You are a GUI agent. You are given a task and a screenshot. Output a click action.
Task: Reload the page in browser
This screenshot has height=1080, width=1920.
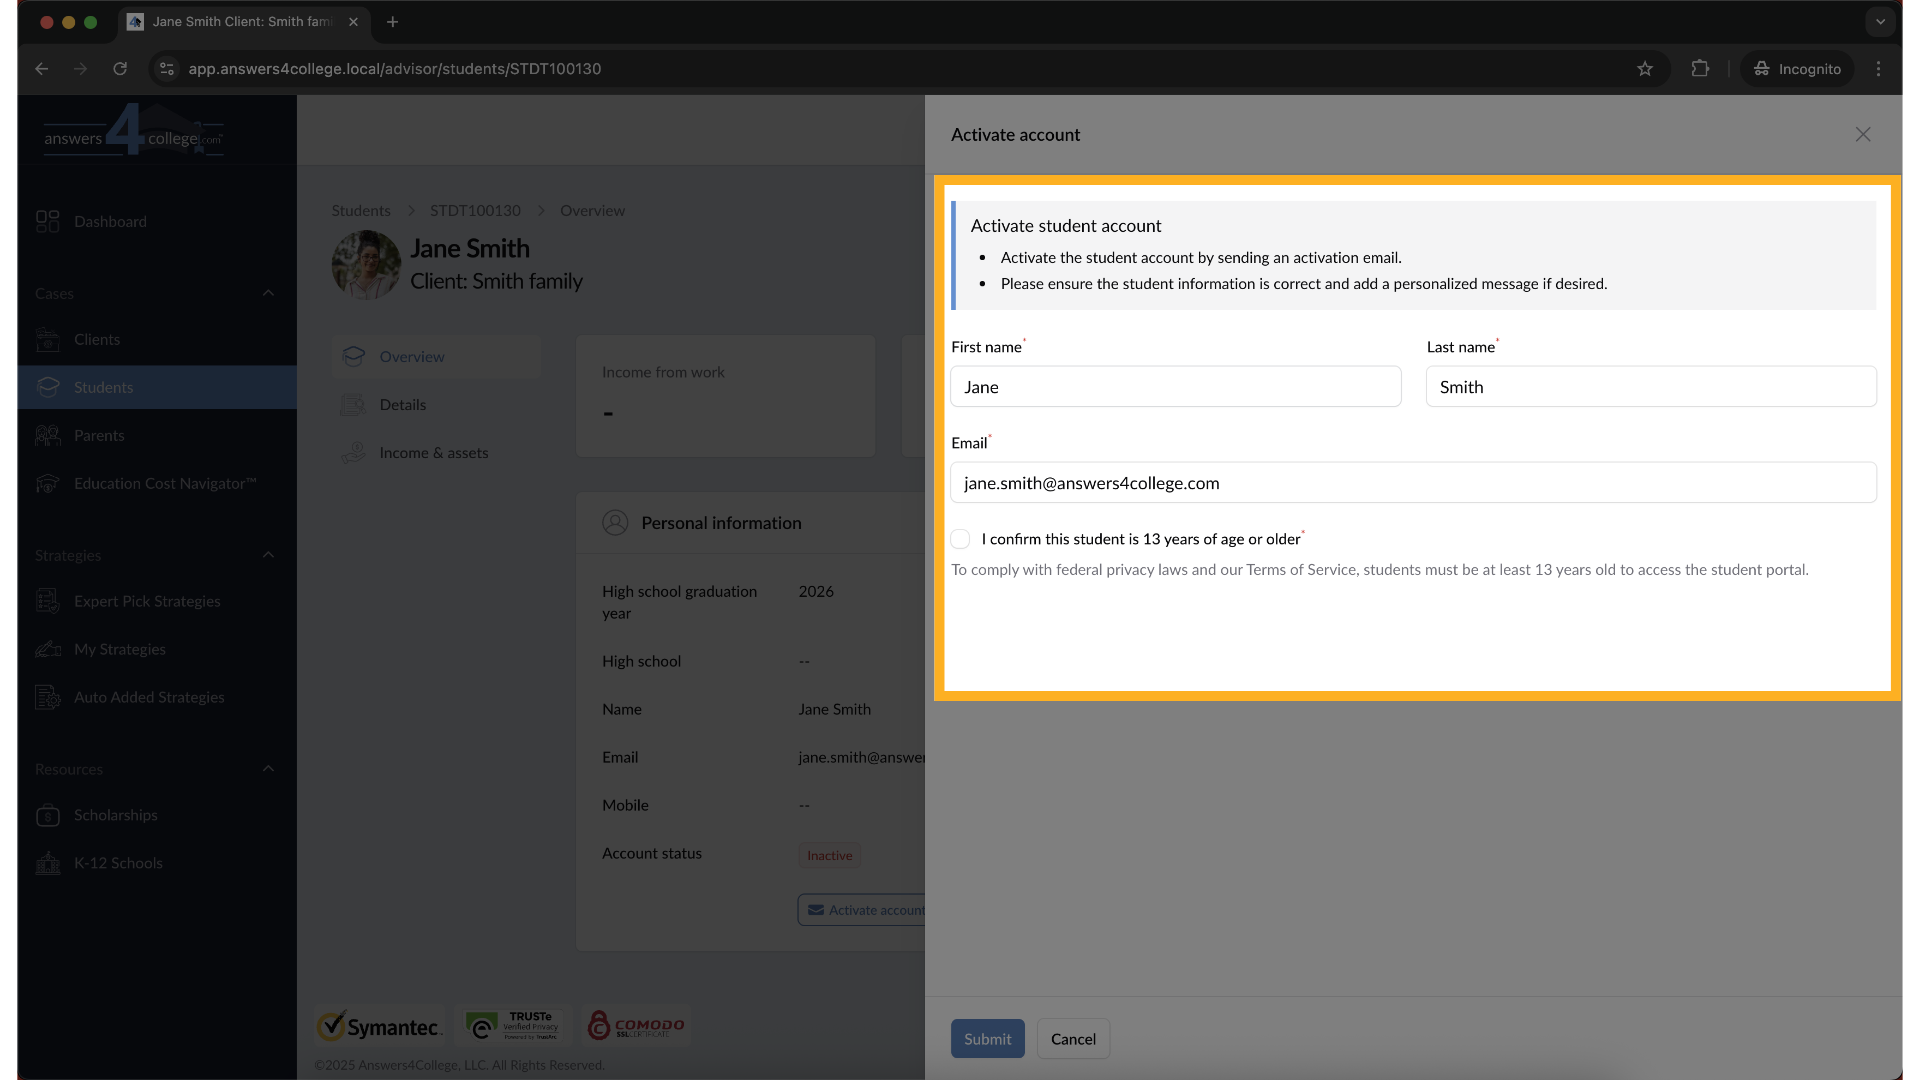coord(120,69)
